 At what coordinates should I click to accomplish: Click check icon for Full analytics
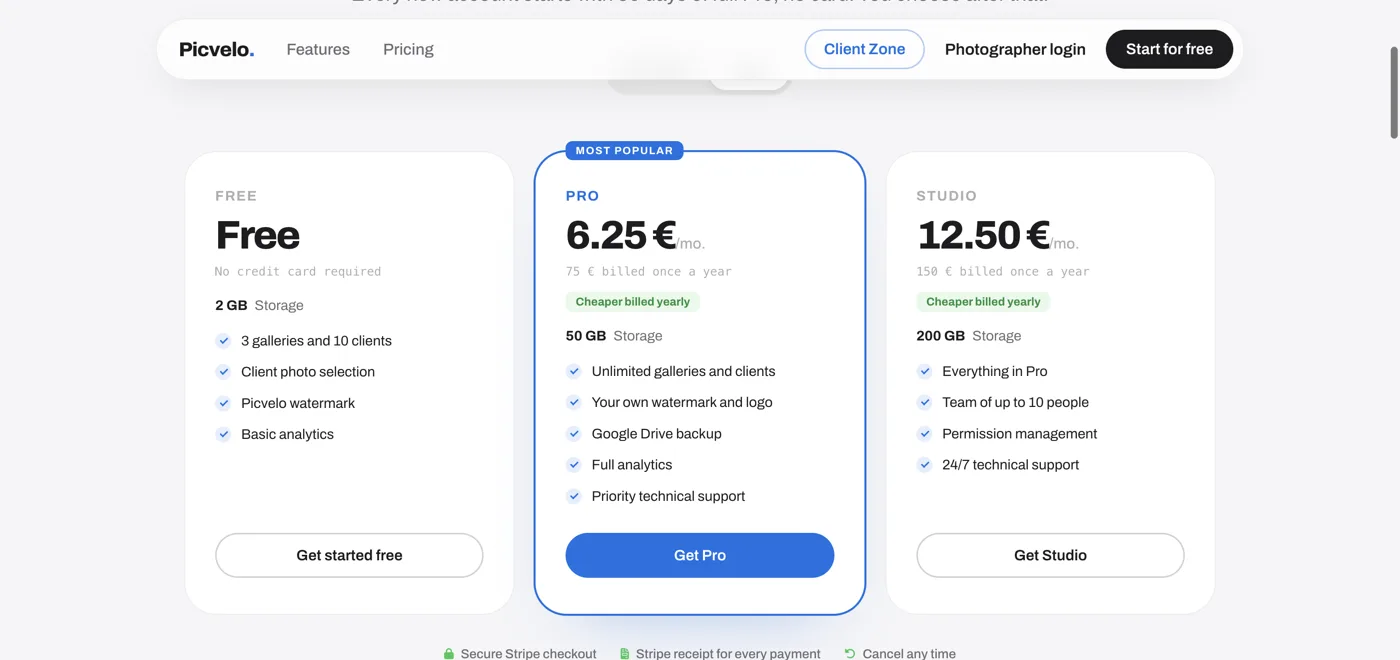(574, 465)
